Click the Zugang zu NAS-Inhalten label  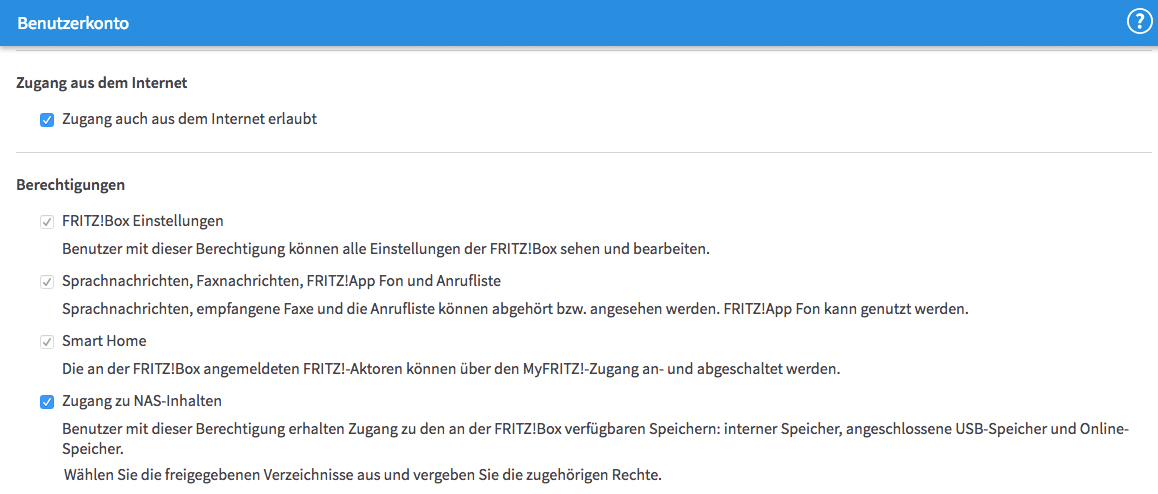pyautogui.click(x=143, y=401)
